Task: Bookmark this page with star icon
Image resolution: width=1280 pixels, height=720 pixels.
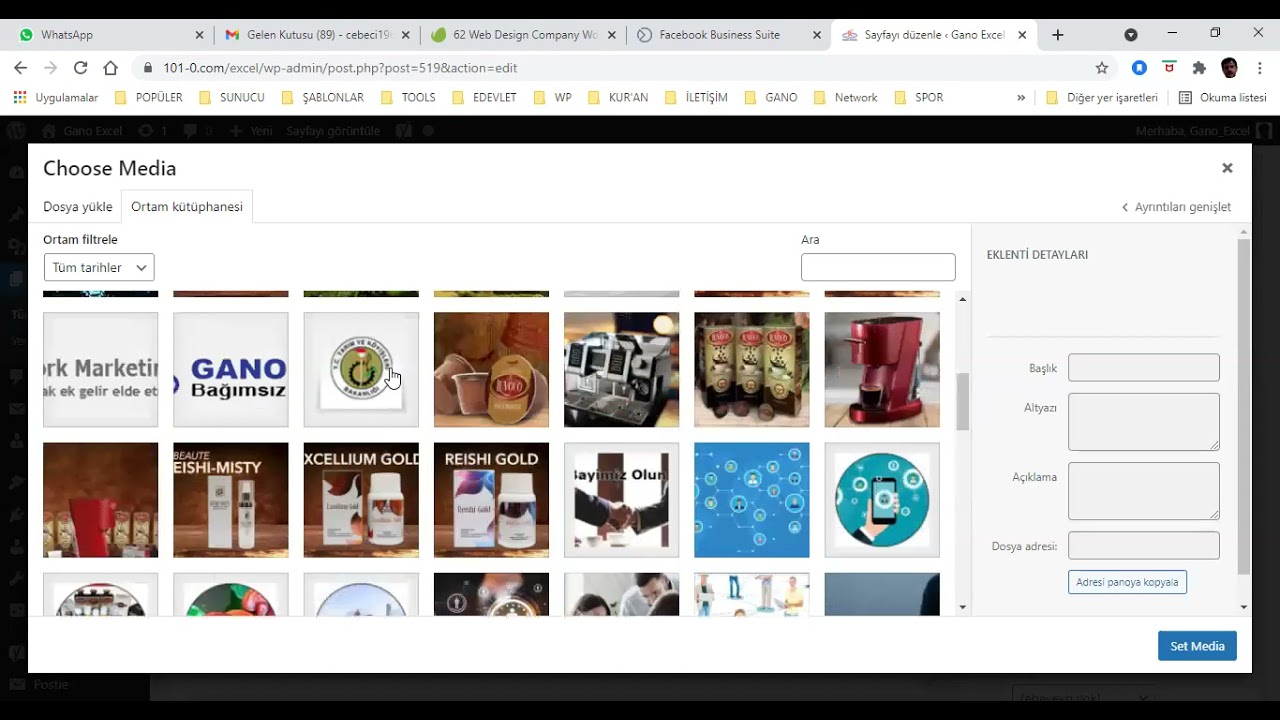Action: pos(1102,68)
